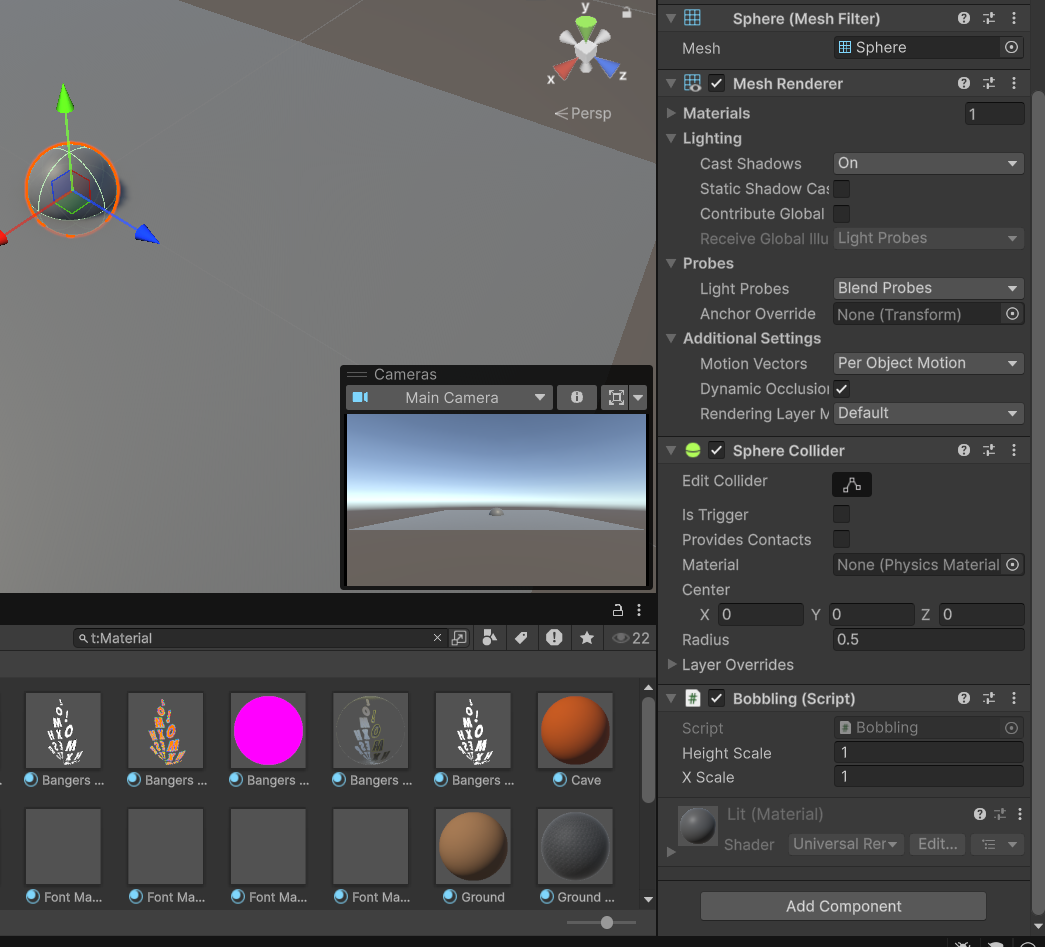This screenshot has height=947, width=1045.
Task: Open help for Sphere Collider component
Action: point(964,451)
